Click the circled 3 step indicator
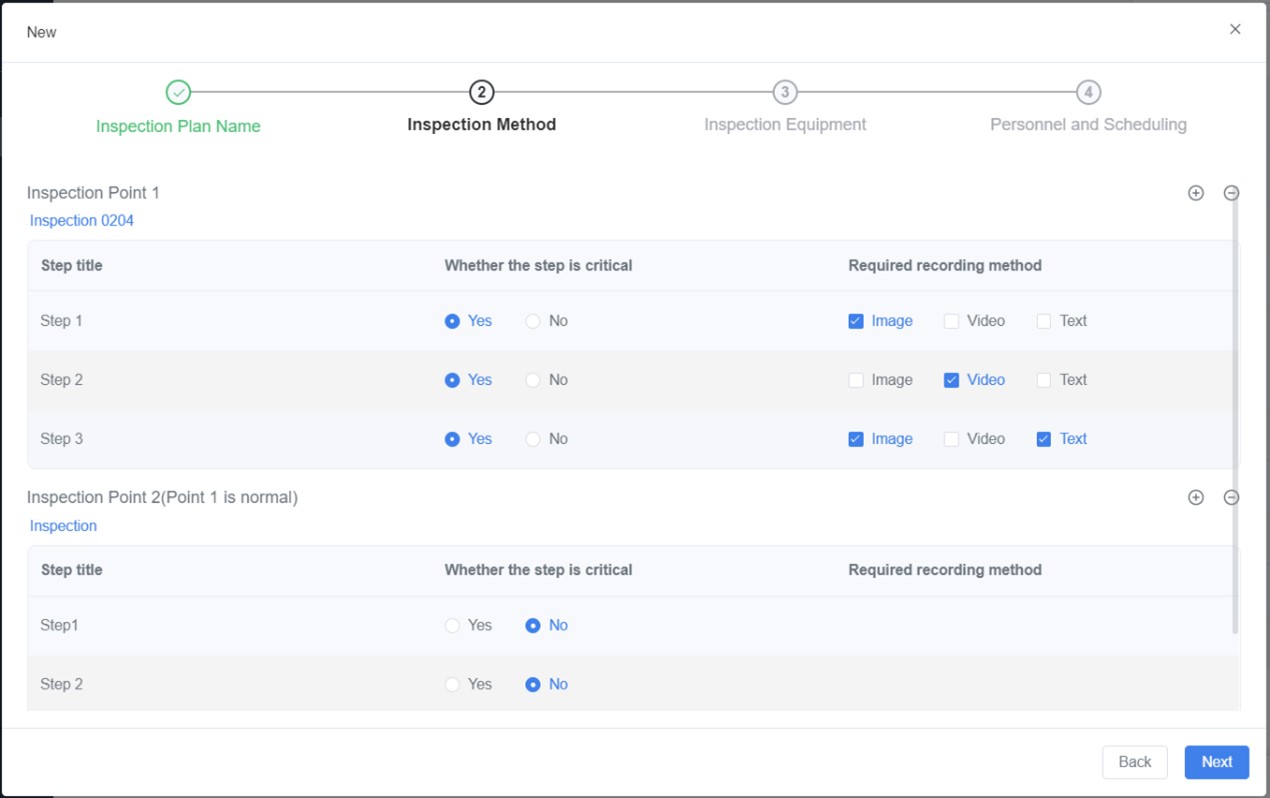 [784, 91]
